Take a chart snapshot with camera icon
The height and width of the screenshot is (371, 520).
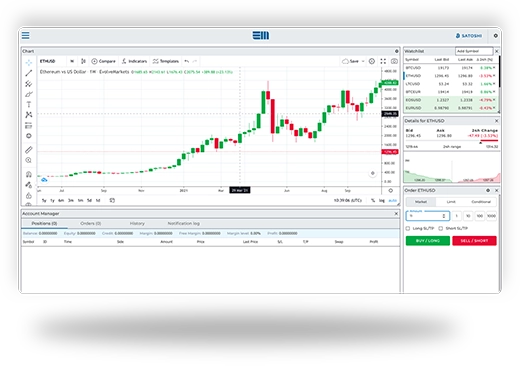pyautogui.click(x=394, y=61)
